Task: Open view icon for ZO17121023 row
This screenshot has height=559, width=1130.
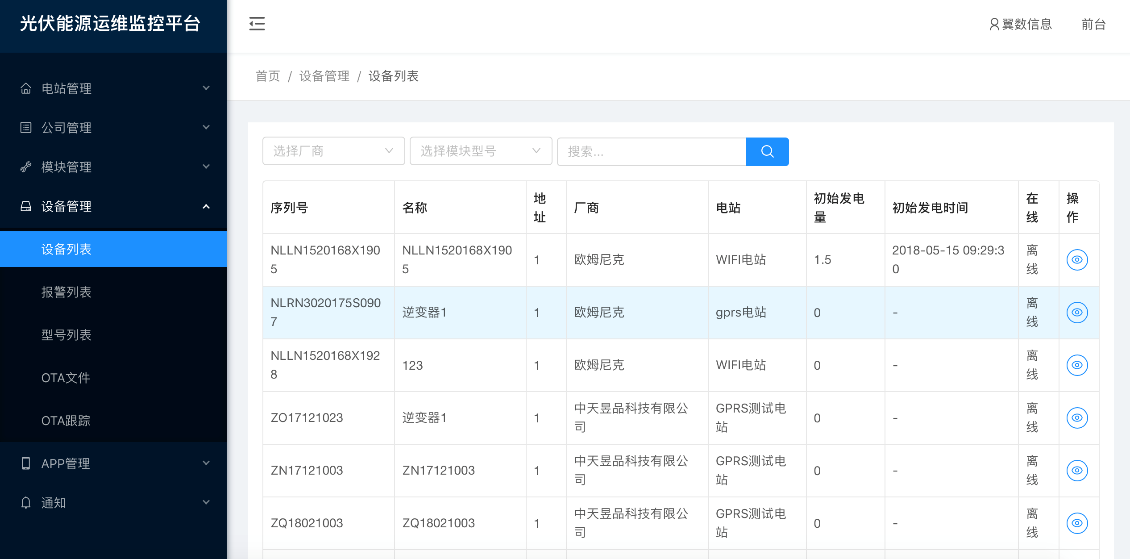Action: pyautogui.click(x=1077, y=417)
